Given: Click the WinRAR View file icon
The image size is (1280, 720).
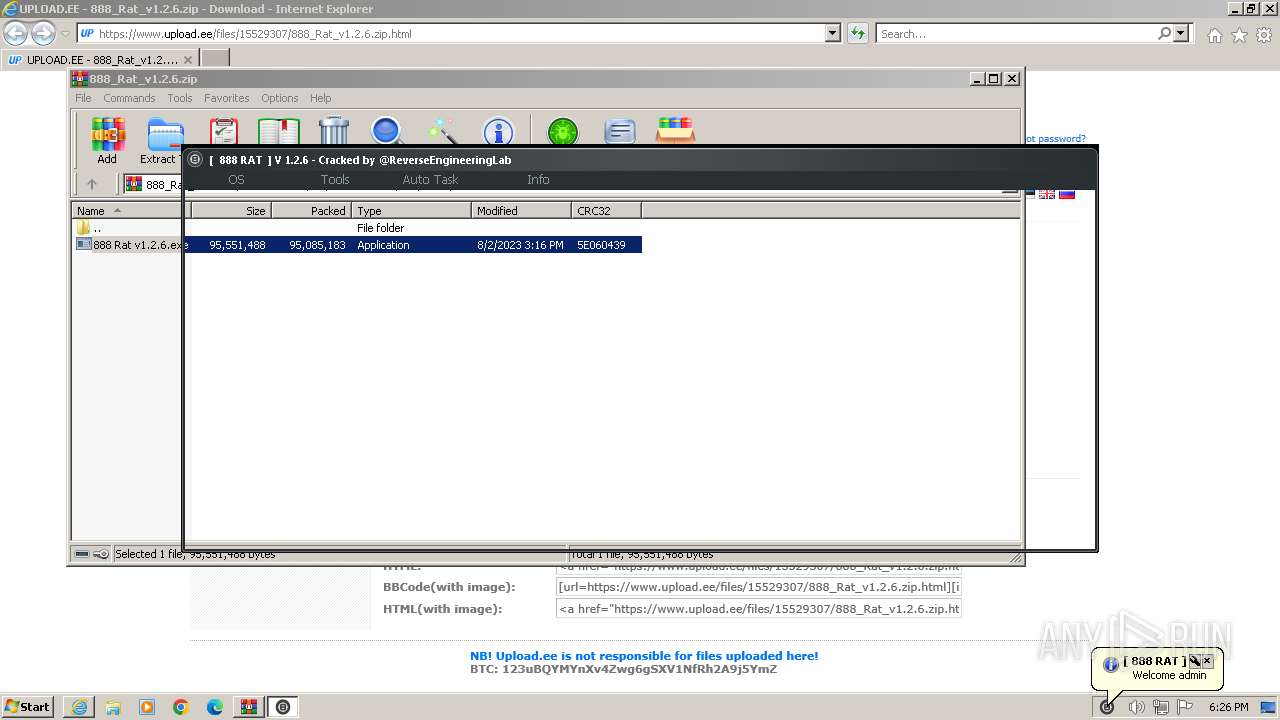Looking at the screenshot, I should tap(279, 132).
